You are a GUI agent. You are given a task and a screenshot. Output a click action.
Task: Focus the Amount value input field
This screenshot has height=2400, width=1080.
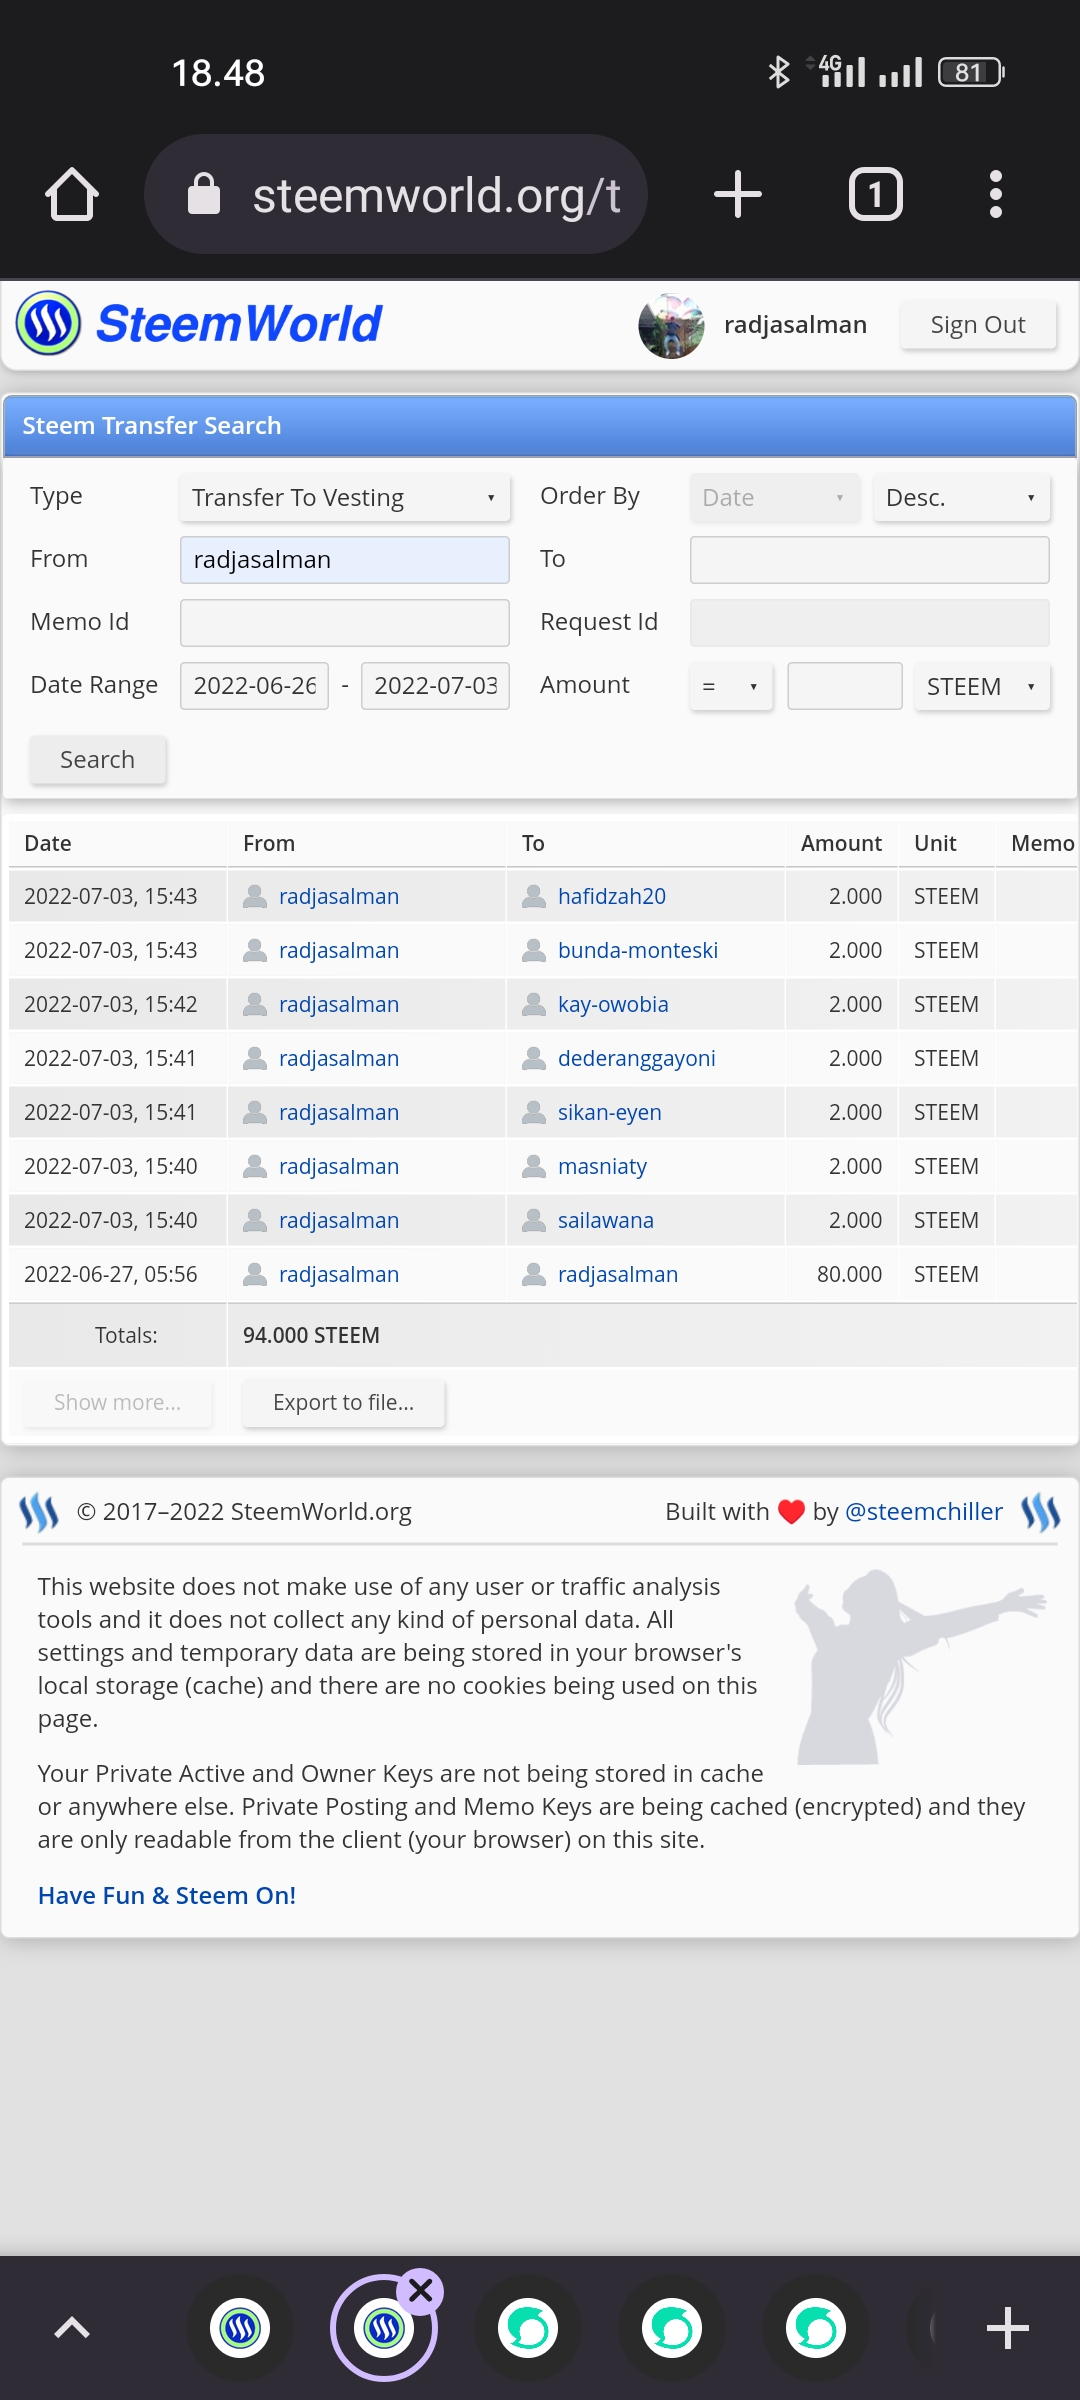pos(845,686)
